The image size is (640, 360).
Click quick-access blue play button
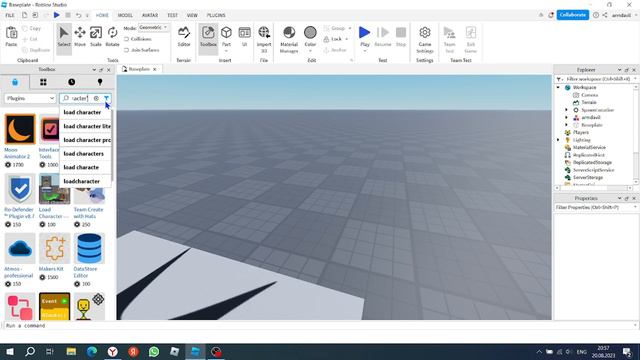pos(56,15)
